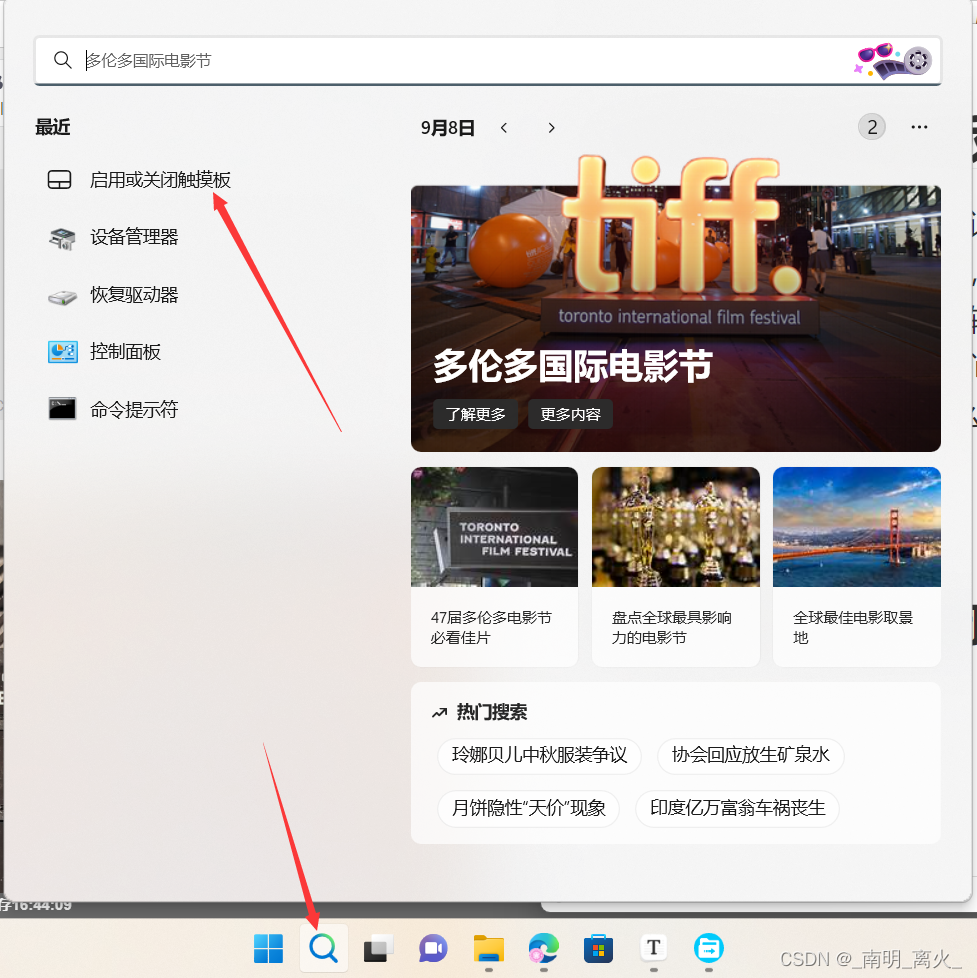Open Task View from the taskbar

coord(378,949)
